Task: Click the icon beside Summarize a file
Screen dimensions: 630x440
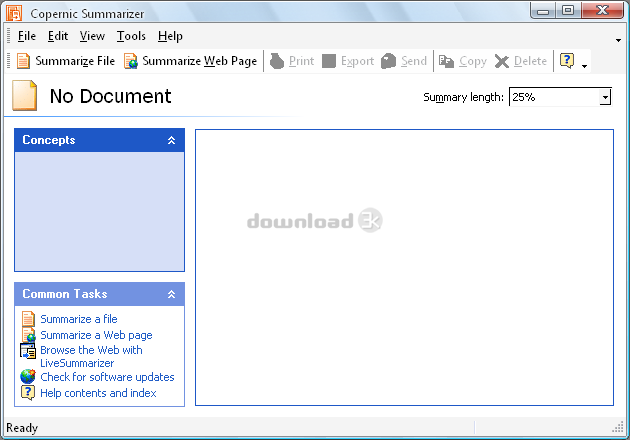Action: (x=28, y=319)
